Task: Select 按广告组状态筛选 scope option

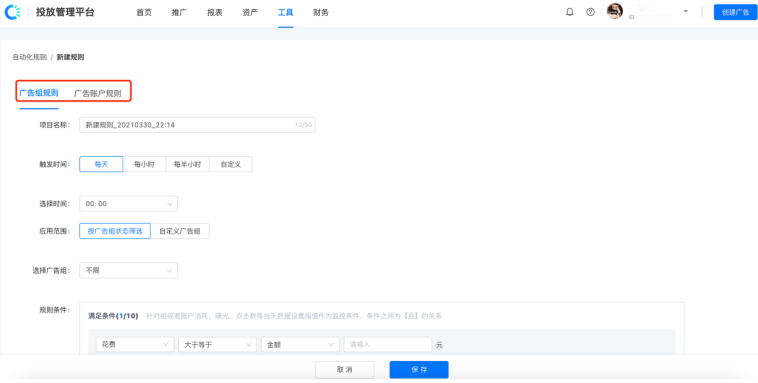Action: point(115,231)
